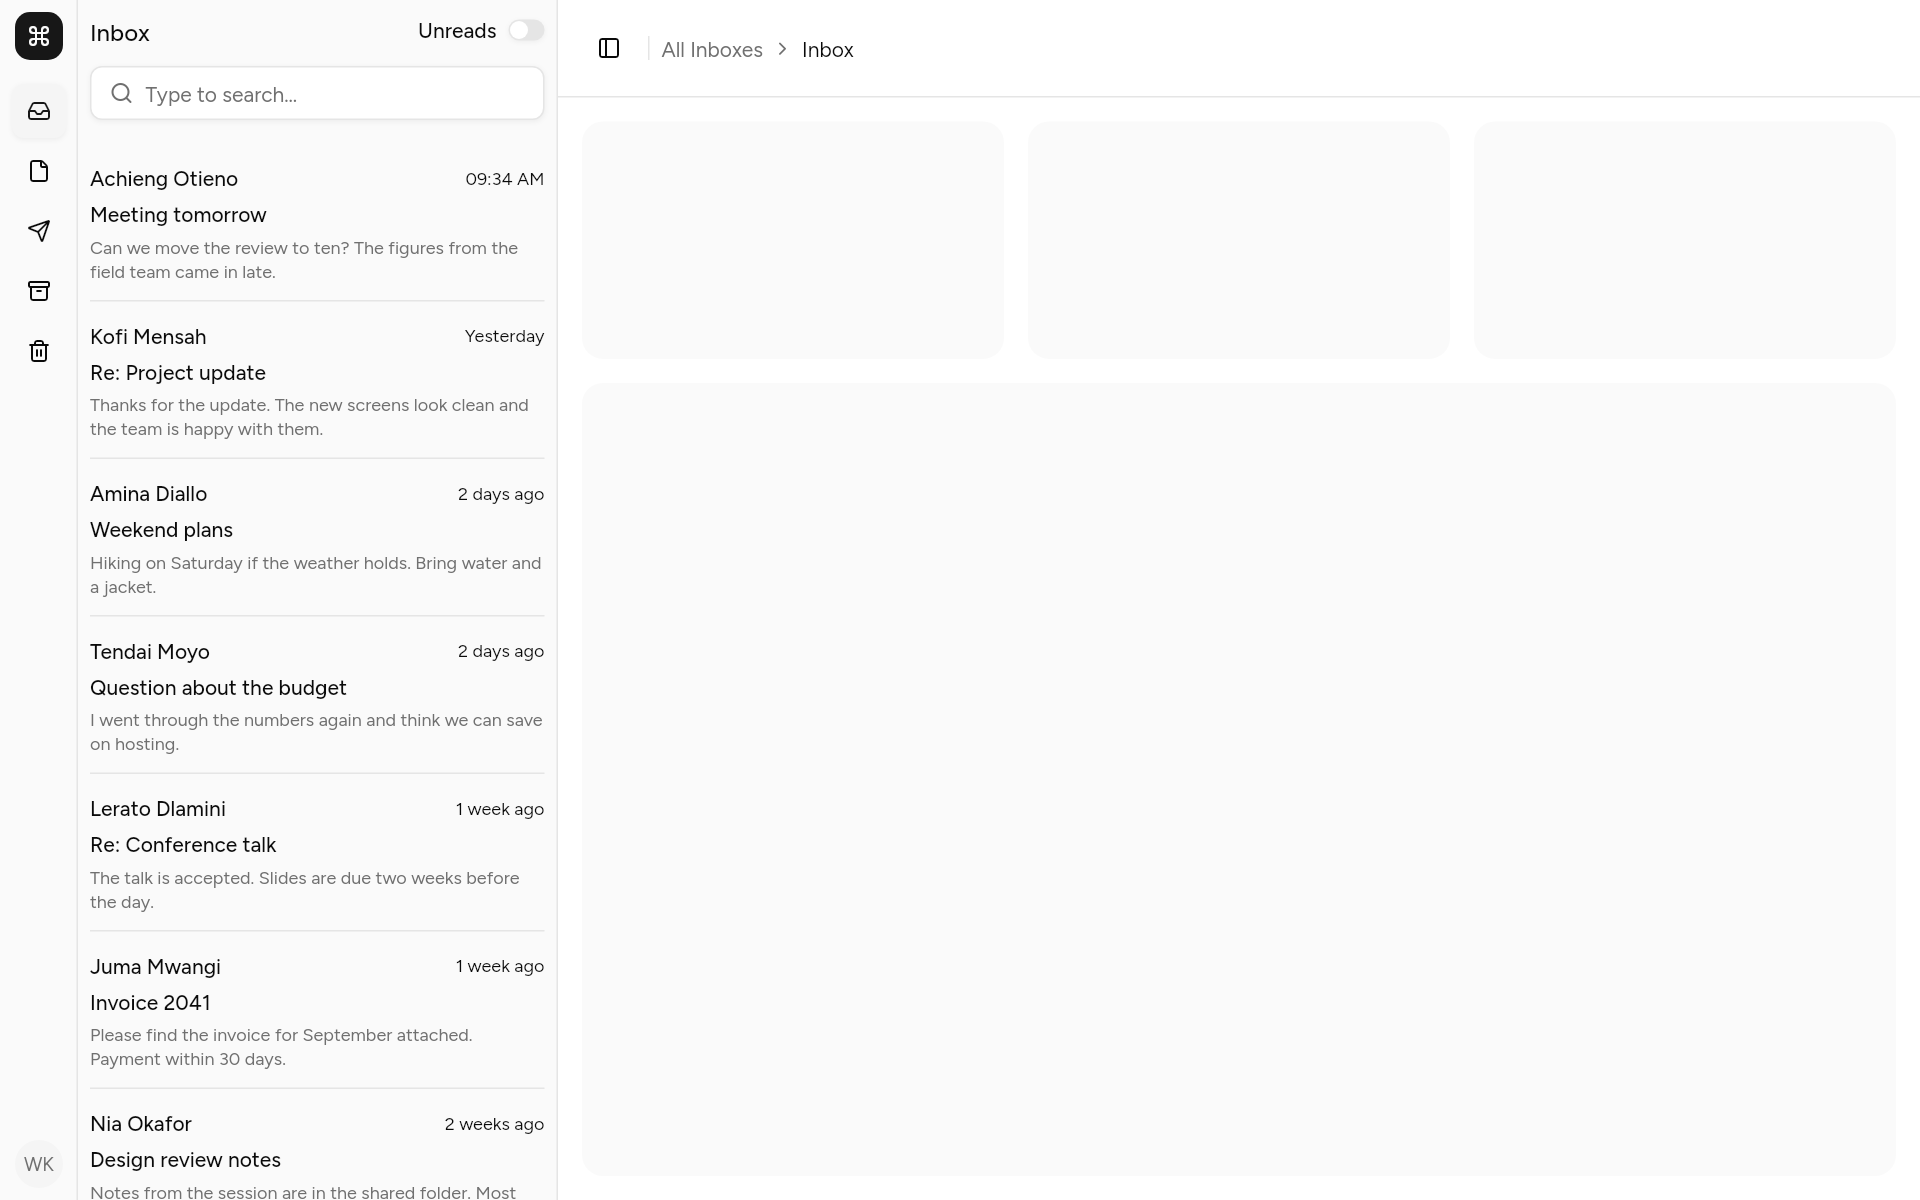Click the '2 weeks ago' timestamp
This screenshot has width=1920, height=1200.
click(494, 1124)
